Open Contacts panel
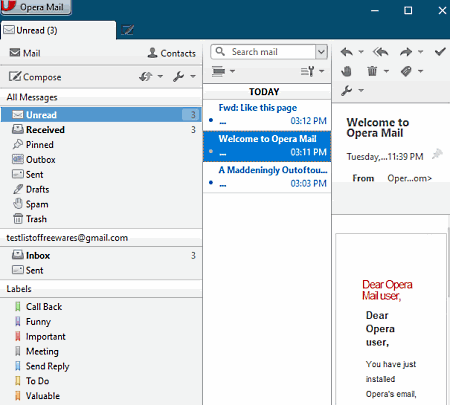This screenshot has width=450, height=405. point(171,53)
